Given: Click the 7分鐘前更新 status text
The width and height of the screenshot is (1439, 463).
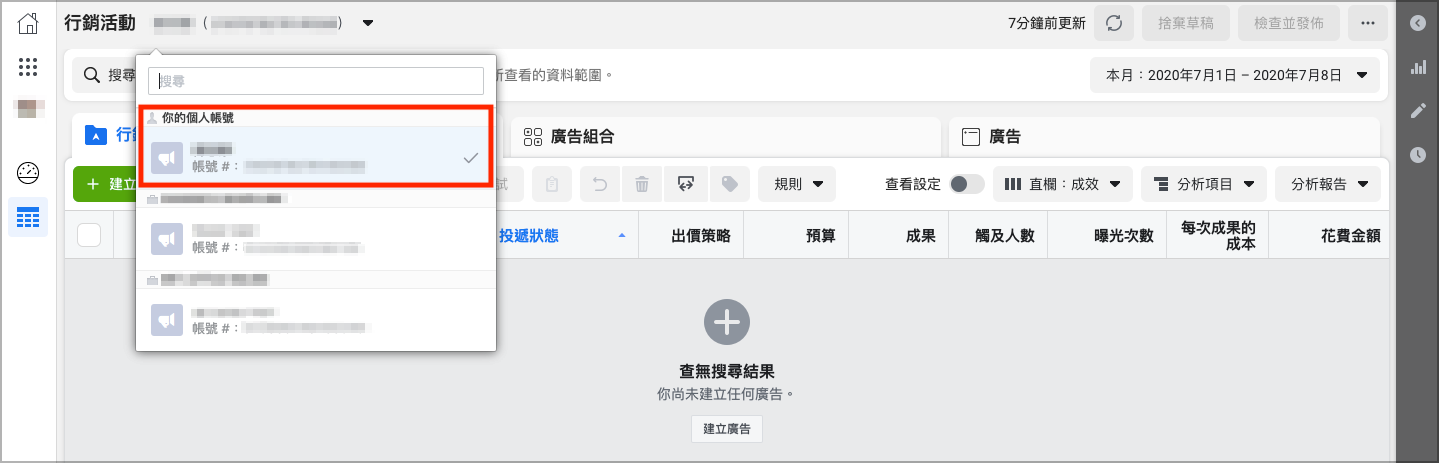Looking at the screenshot, I should pos(1046,23).
